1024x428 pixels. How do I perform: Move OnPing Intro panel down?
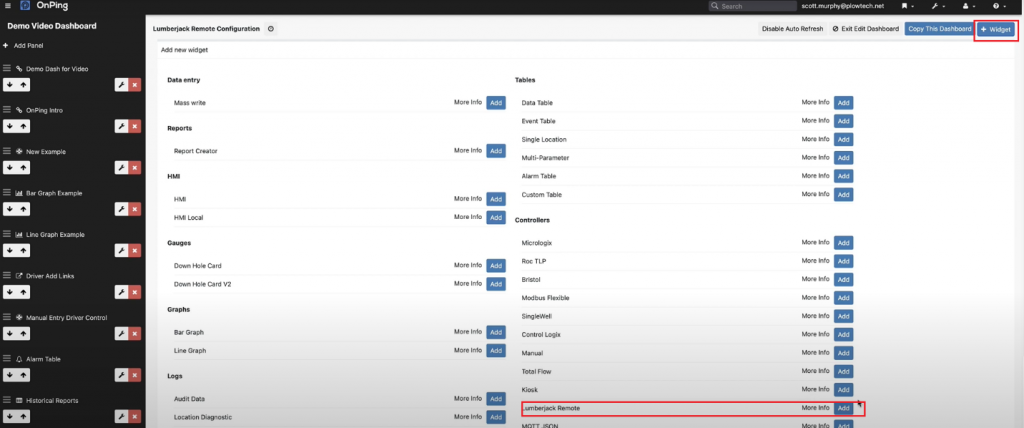pos(10,126)
